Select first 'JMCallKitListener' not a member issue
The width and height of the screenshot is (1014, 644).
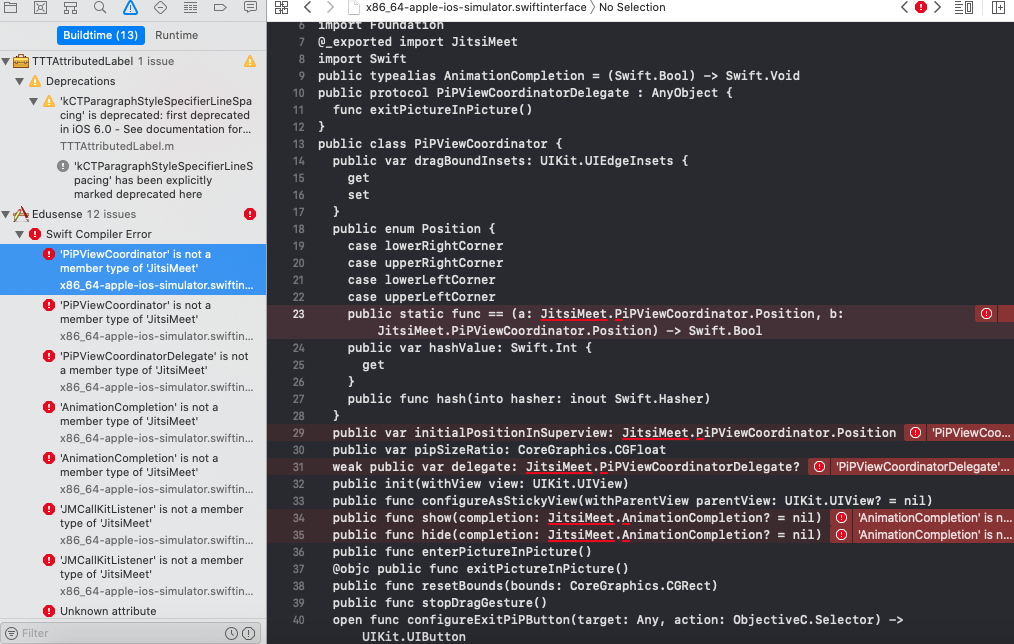tap(133, 525)
